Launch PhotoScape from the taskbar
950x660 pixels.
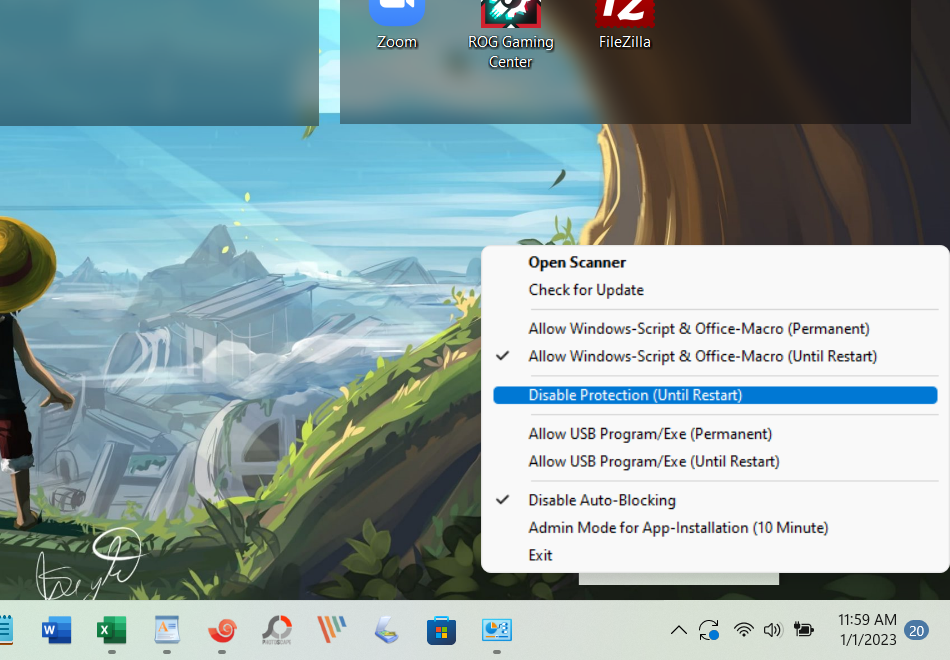[277, 630]
